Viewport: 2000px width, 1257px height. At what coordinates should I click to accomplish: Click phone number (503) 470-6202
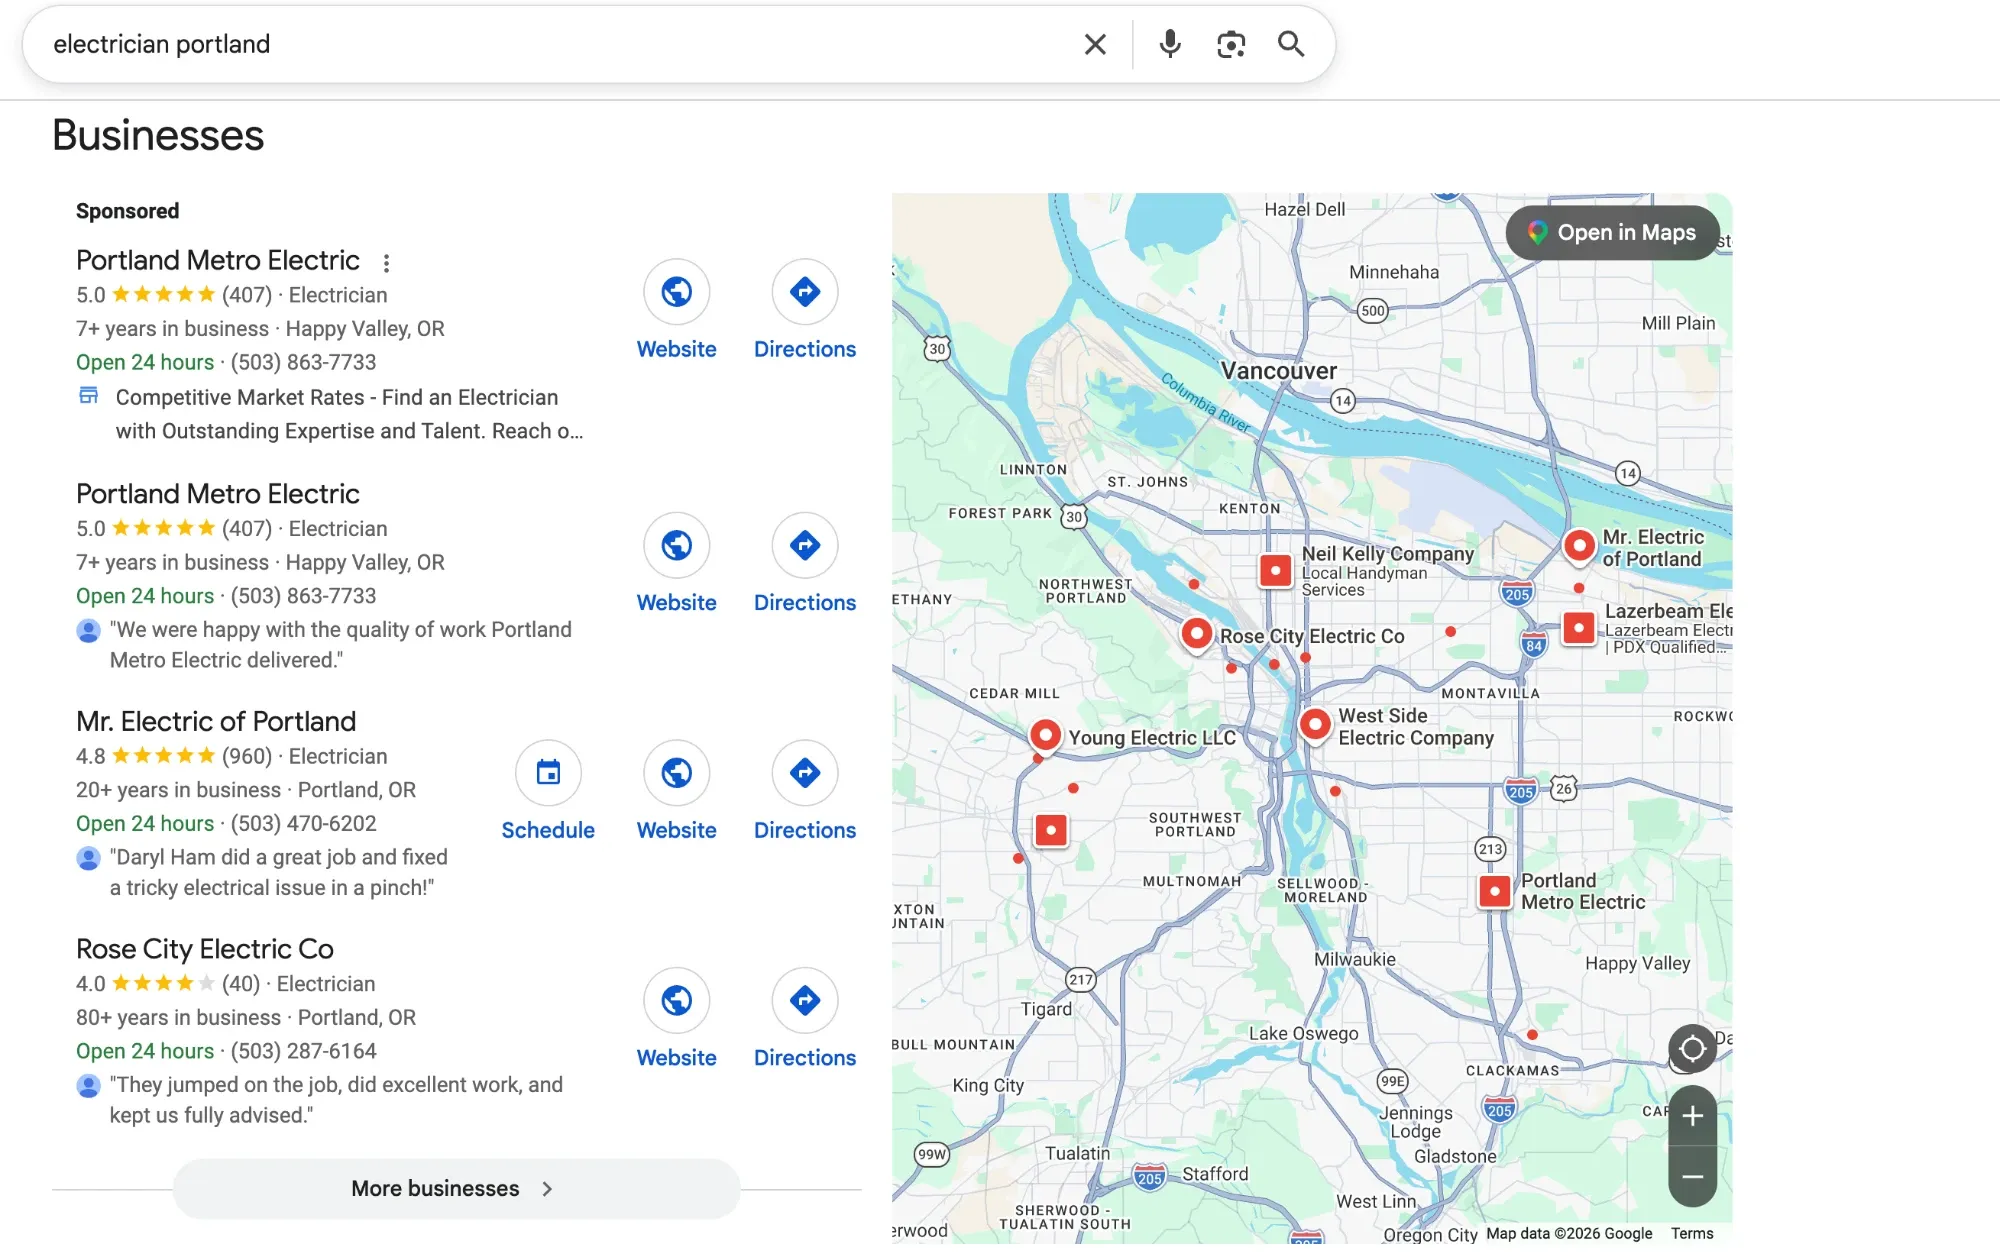pyautogui.click(x=304, y=823)
